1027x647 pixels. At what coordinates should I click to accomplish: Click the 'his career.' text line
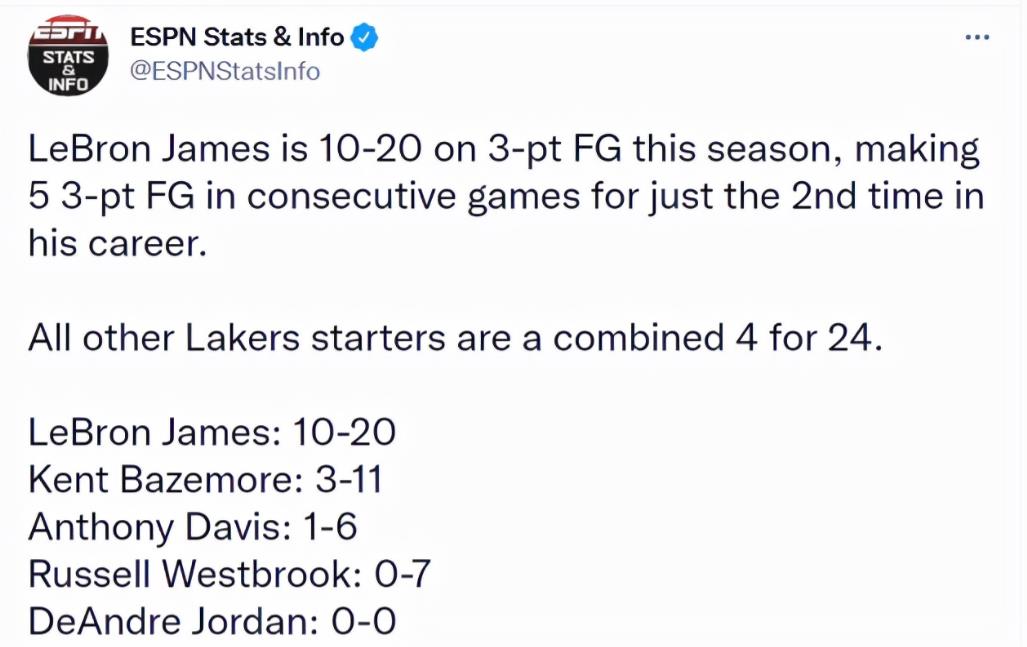(117, 244)
